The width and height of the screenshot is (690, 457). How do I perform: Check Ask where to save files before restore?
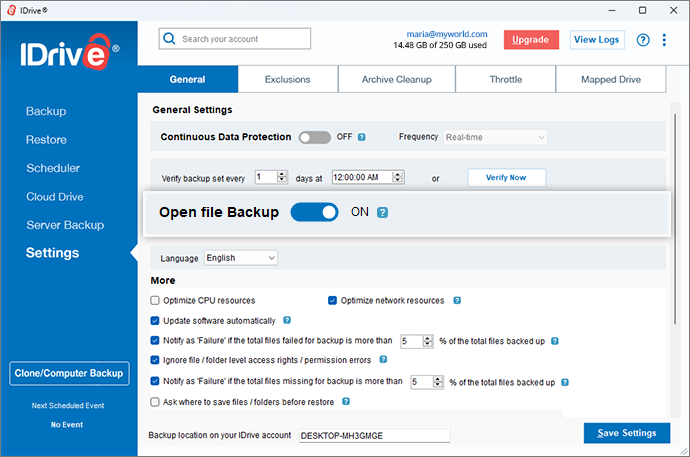[155, 402]
